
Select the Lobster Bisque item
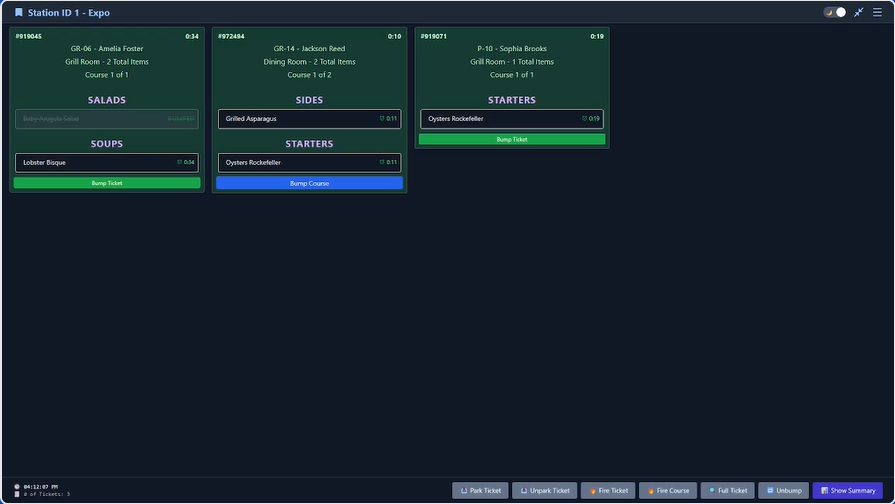pyautogui.click(x=107, y=163)
